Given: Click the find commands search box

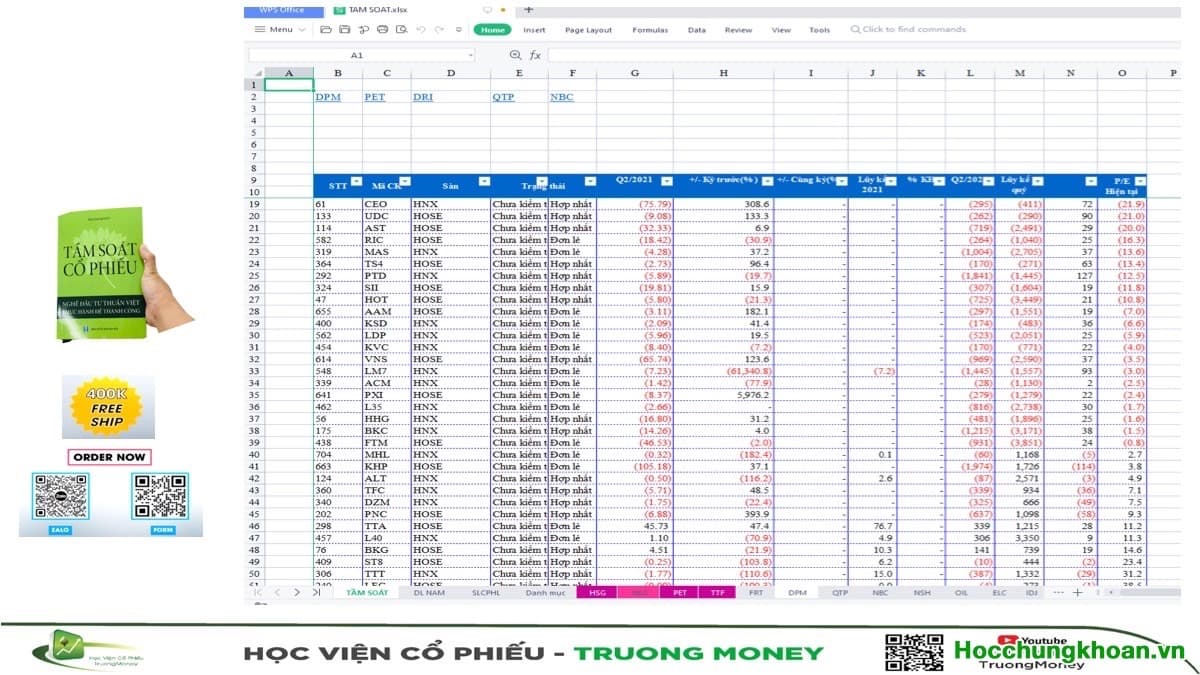Looking at the screenshot, I should (913, 30).
